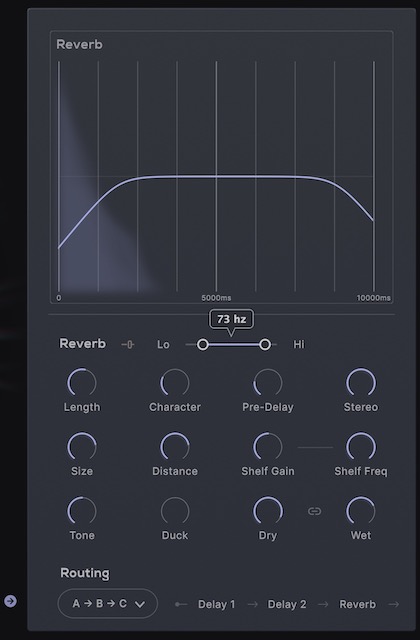
Task: Click the Tone knob
Action: click(82, 511)
